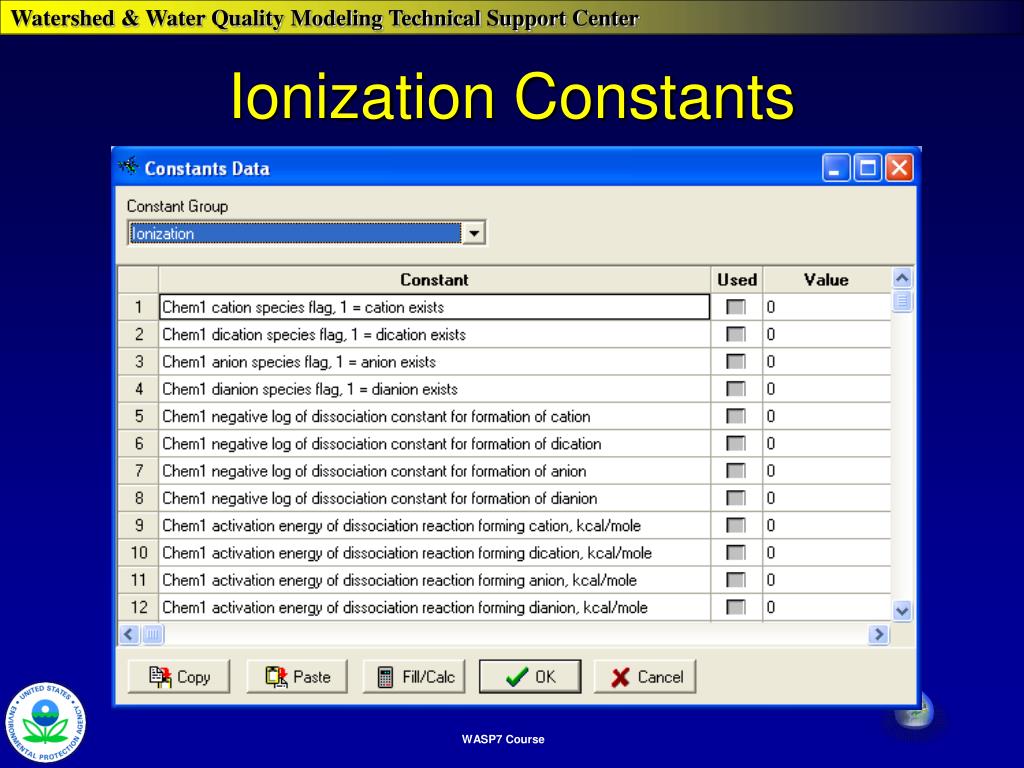Check Used box for dication species flag
Image resolution: width=1024 pixels, height=768 pixels.
point(736,334)
